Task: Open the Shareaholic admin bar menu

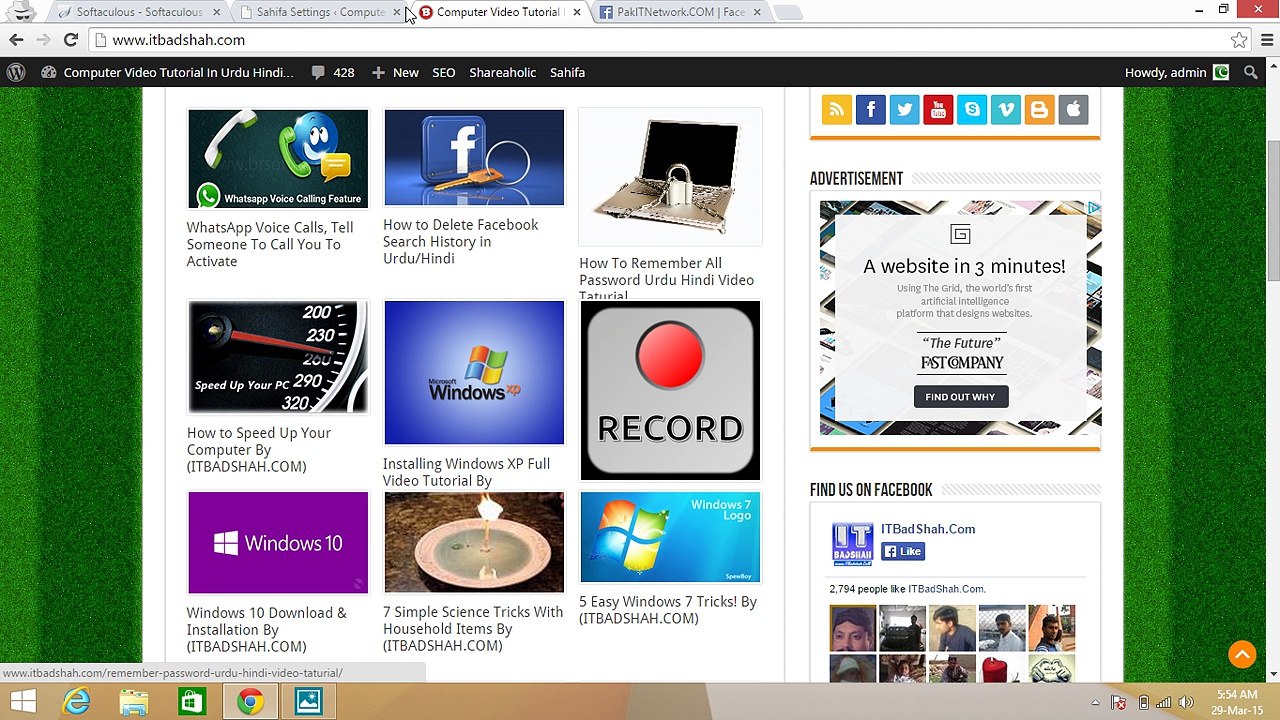Action: tap(503, 72)
